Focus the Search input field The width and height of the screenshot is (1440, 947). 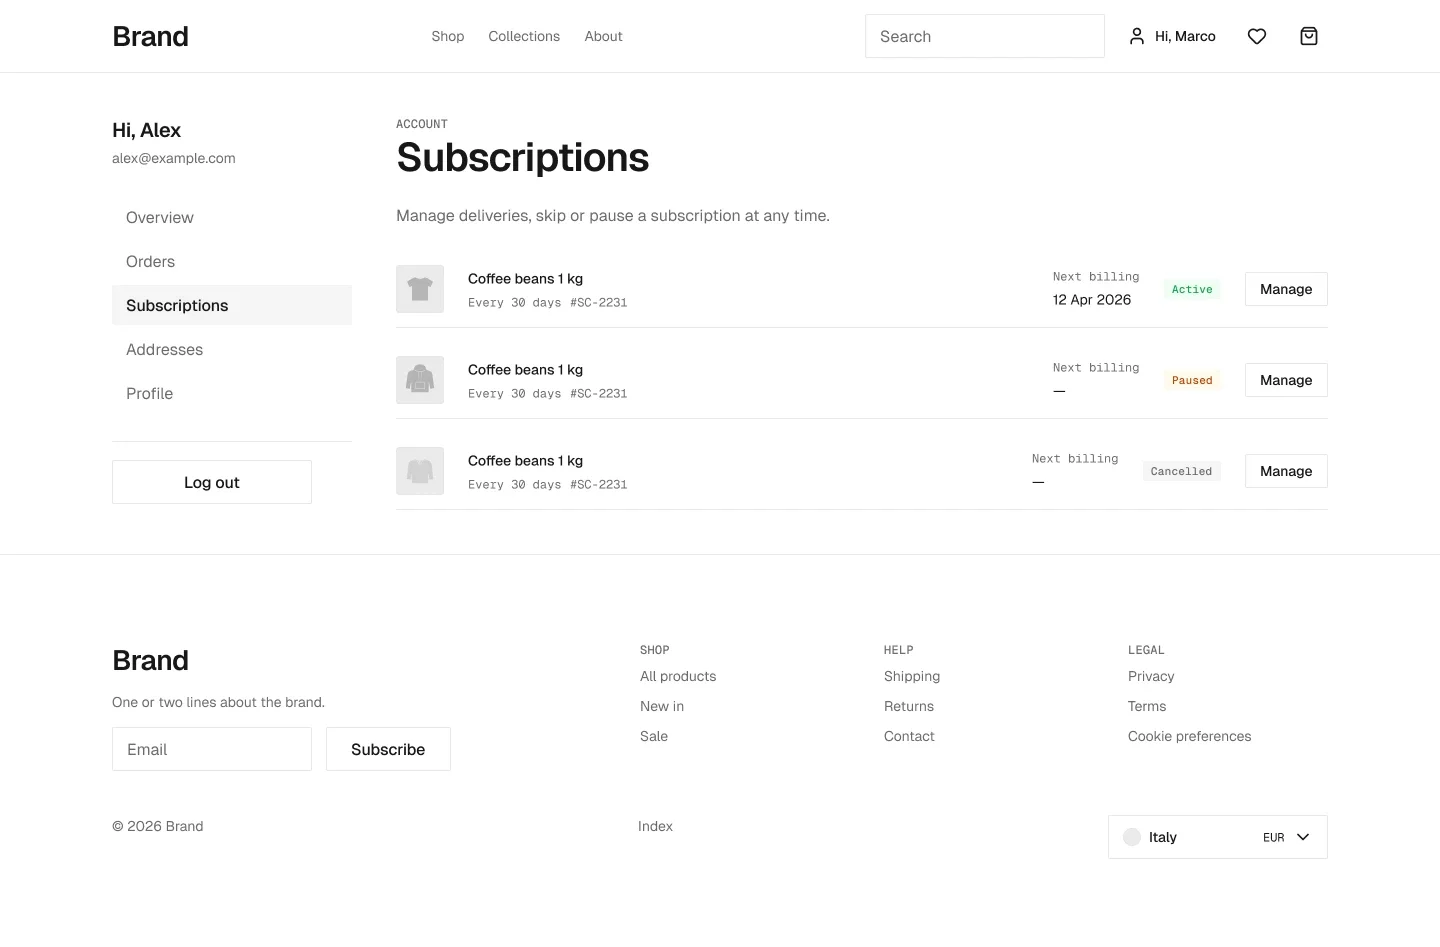(x=985, y=36)
